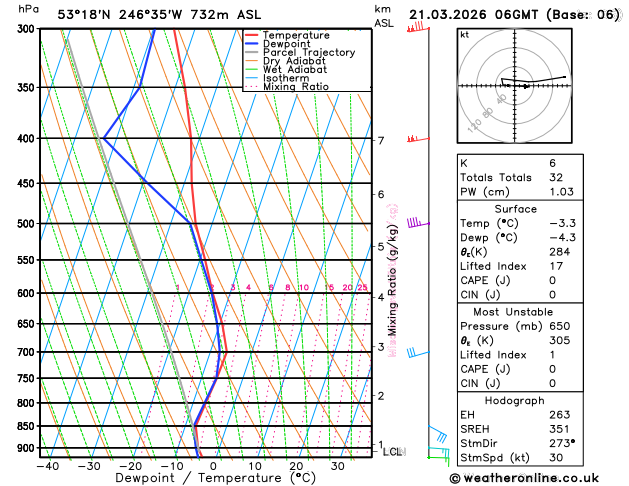The height and width of the screenshot is (486, 629).
Task: Click the 'kt' label in the hodograph
Action: coord(465,35)
